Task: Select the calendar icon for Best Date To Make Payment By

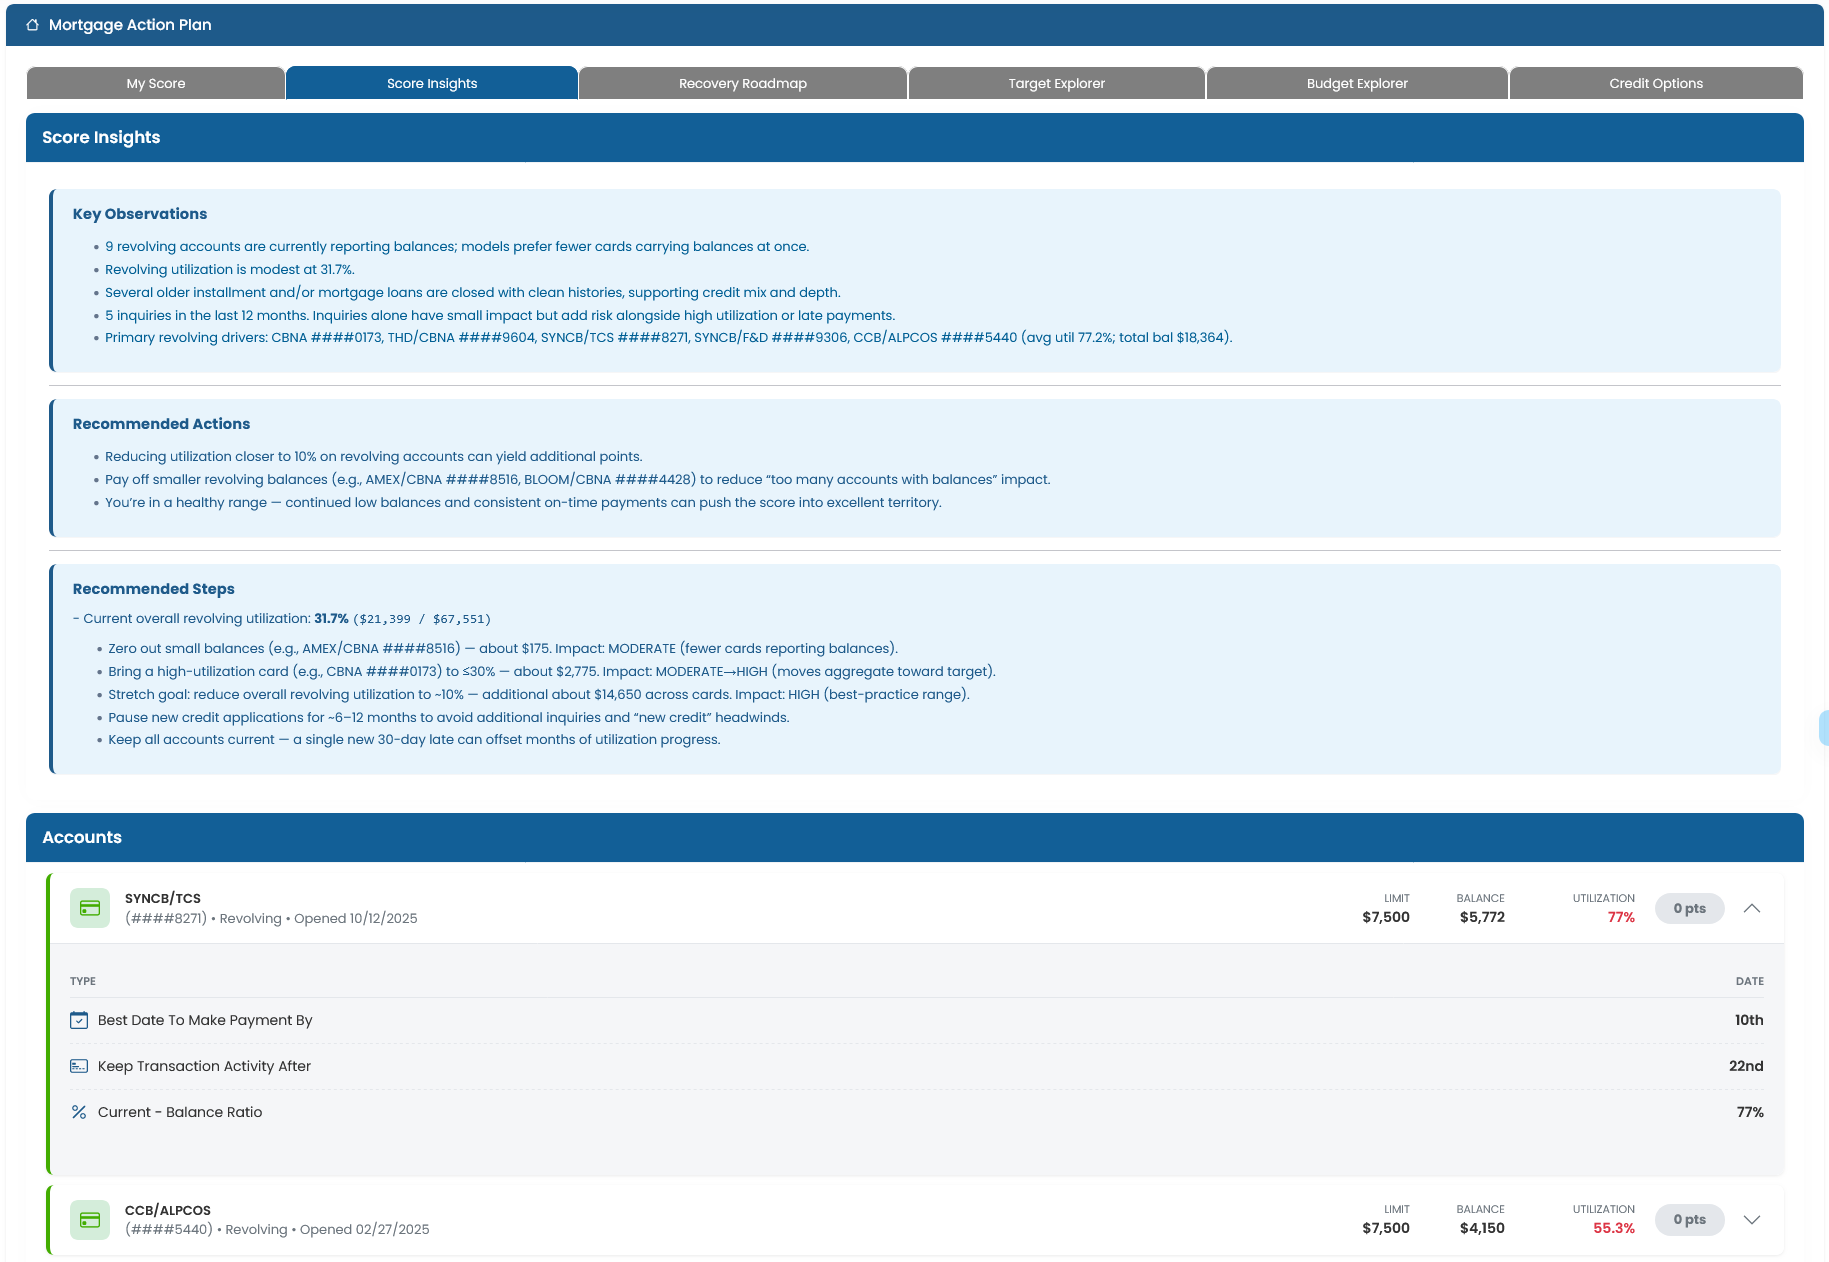Action: [79, 1020]
